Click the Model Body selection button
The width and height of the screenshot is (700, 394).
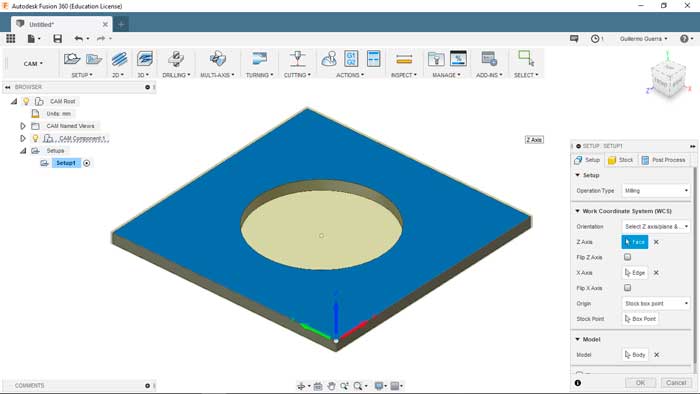pyautogui.click(x=635, y=355)
